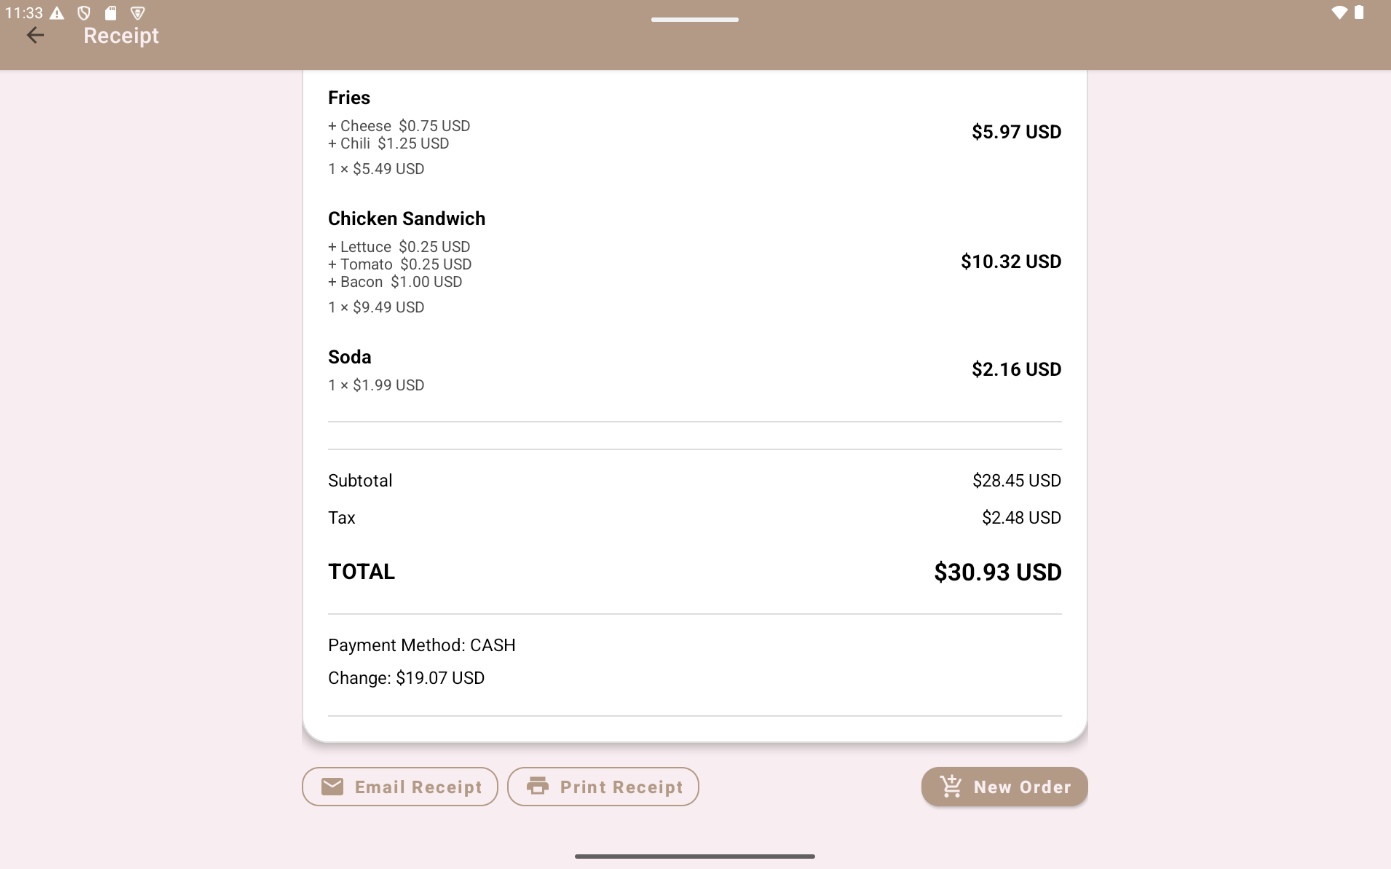
Task: Select the Chicken Sandwich line item
Action: pyautogui.click(x=695, y=260)
